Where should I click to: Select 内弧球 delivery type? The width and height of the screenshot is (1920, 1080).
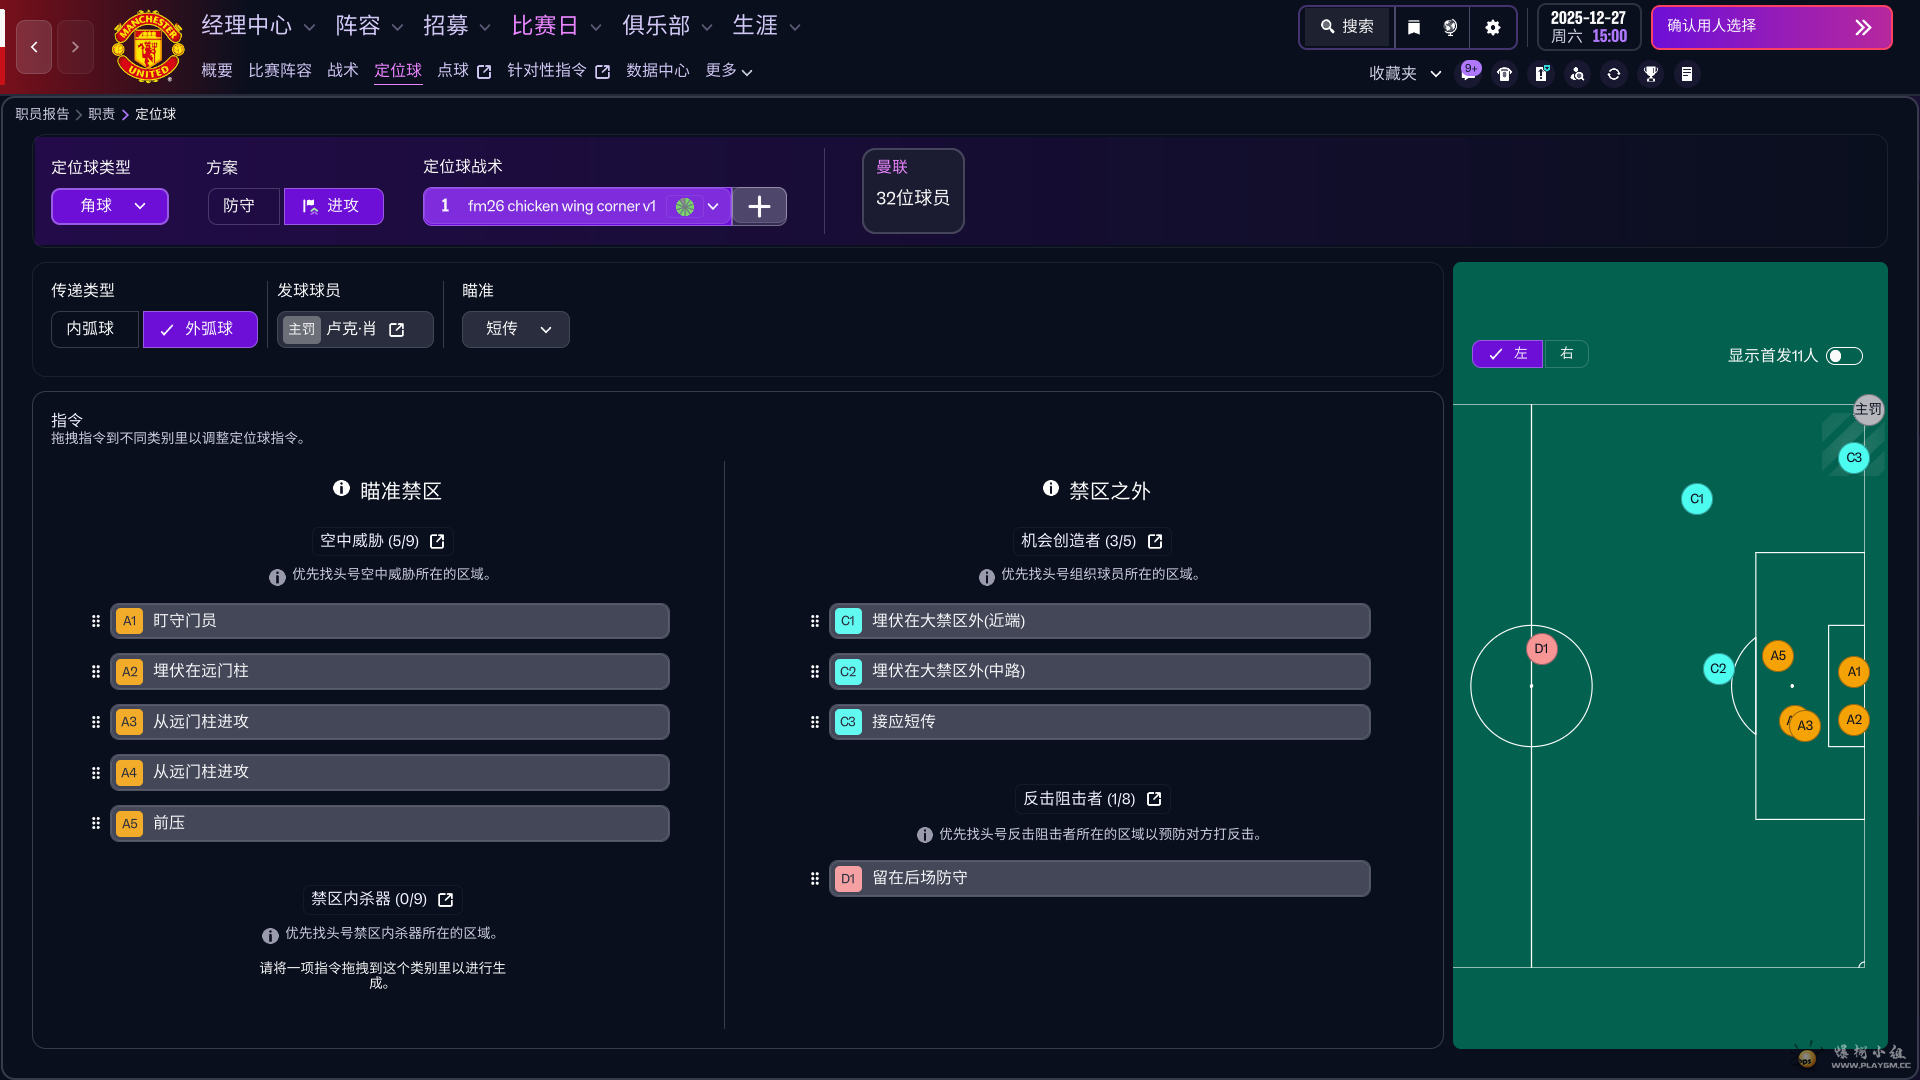pos(91,329)
